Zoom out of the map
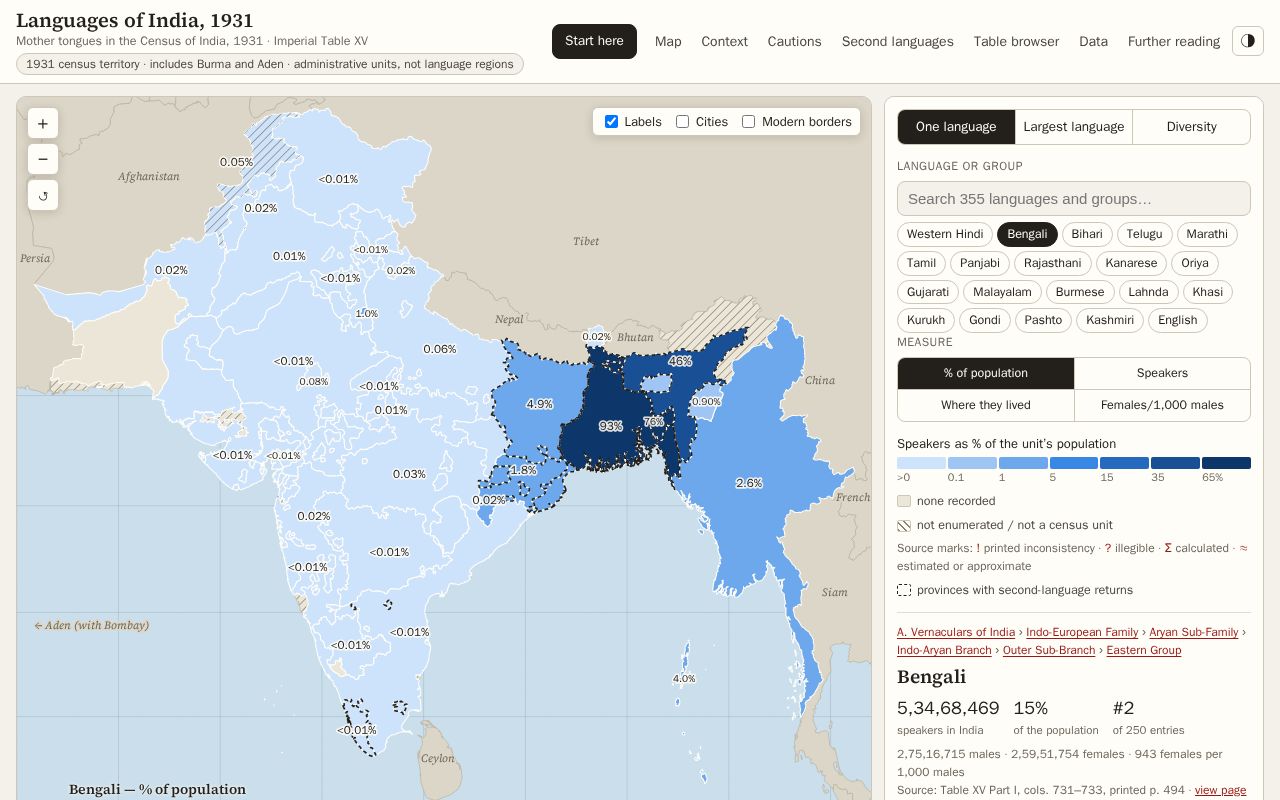The image size is (1280, 800). (x=43, y=159)
